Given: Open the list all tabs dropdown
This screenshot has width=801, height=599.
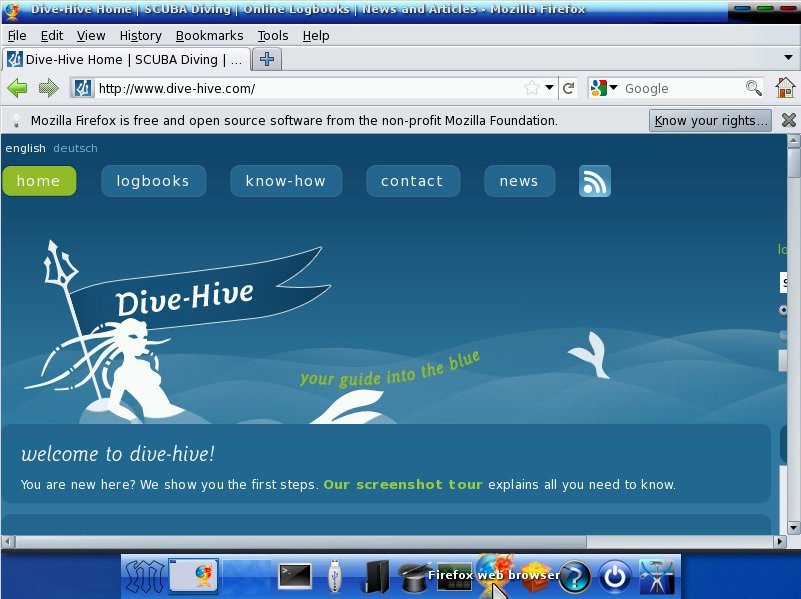Looking at the screenshot, I should point(788,57).
